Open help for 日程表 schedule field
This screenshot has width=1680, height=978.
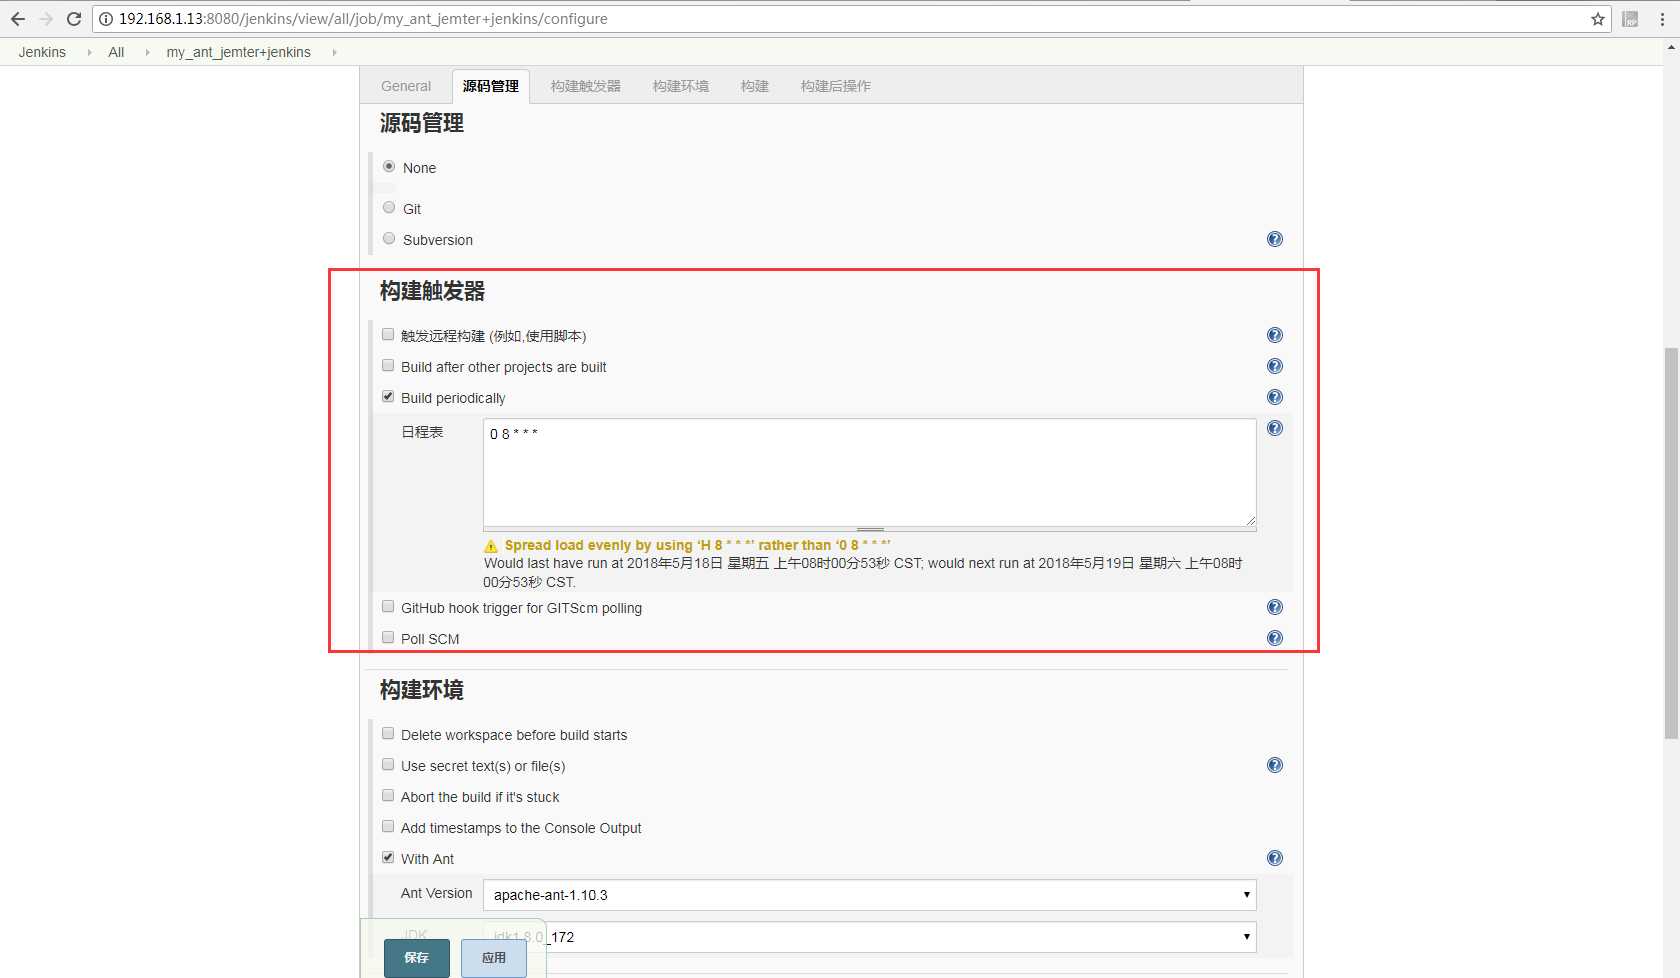(x=1274, y=428)
